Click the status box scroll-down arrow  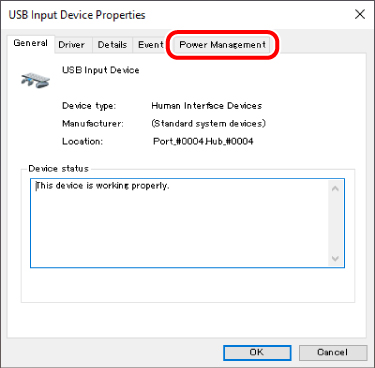coord(335,258)
